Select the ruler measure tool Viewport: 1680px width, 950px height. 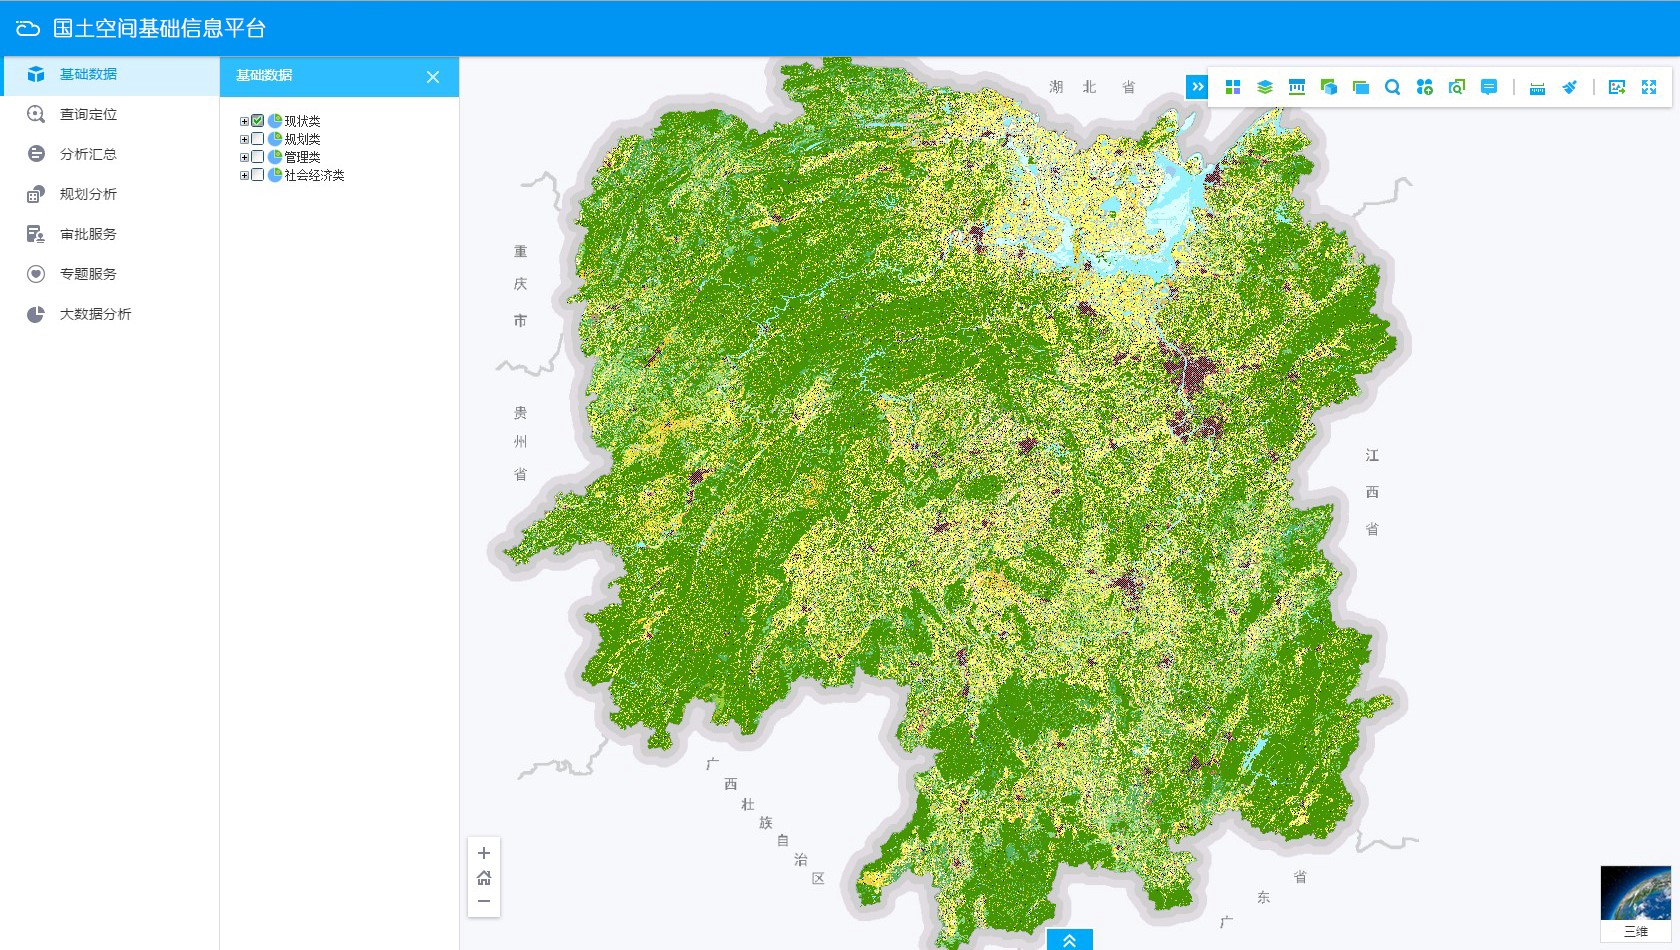coord(1537,88)
